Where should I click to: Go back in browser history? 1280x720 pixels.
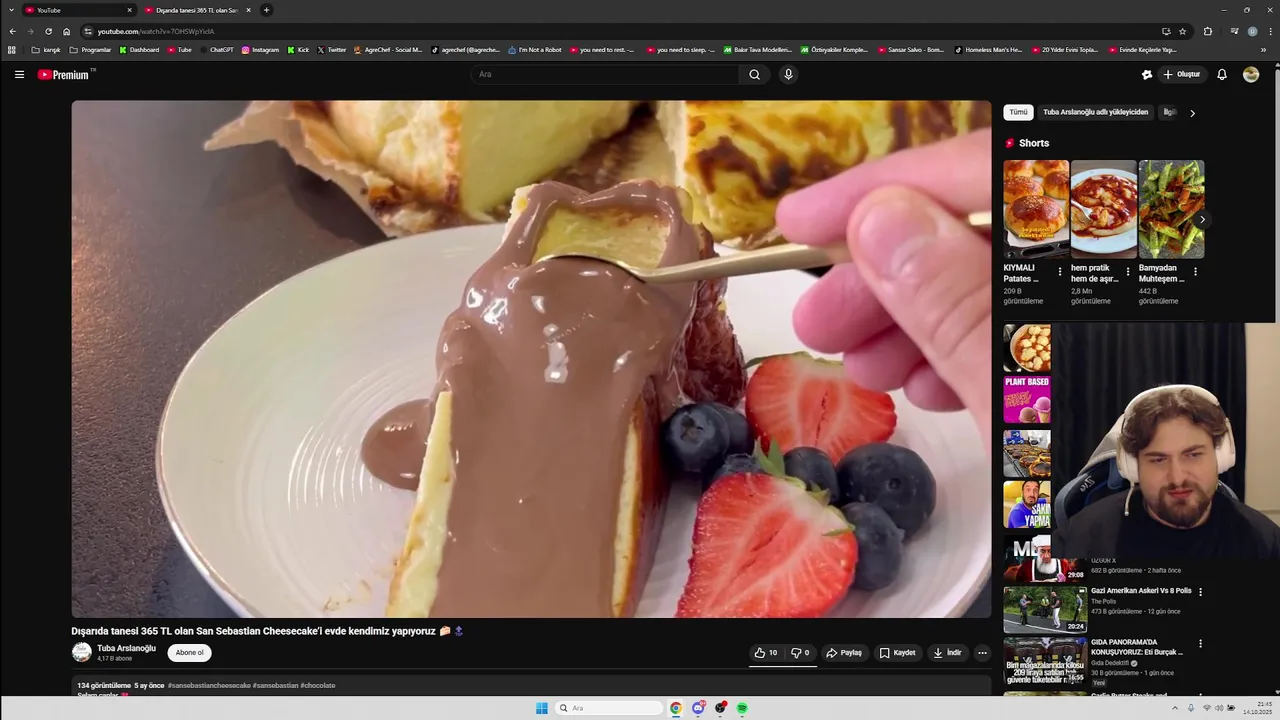(x=12, y=31)
